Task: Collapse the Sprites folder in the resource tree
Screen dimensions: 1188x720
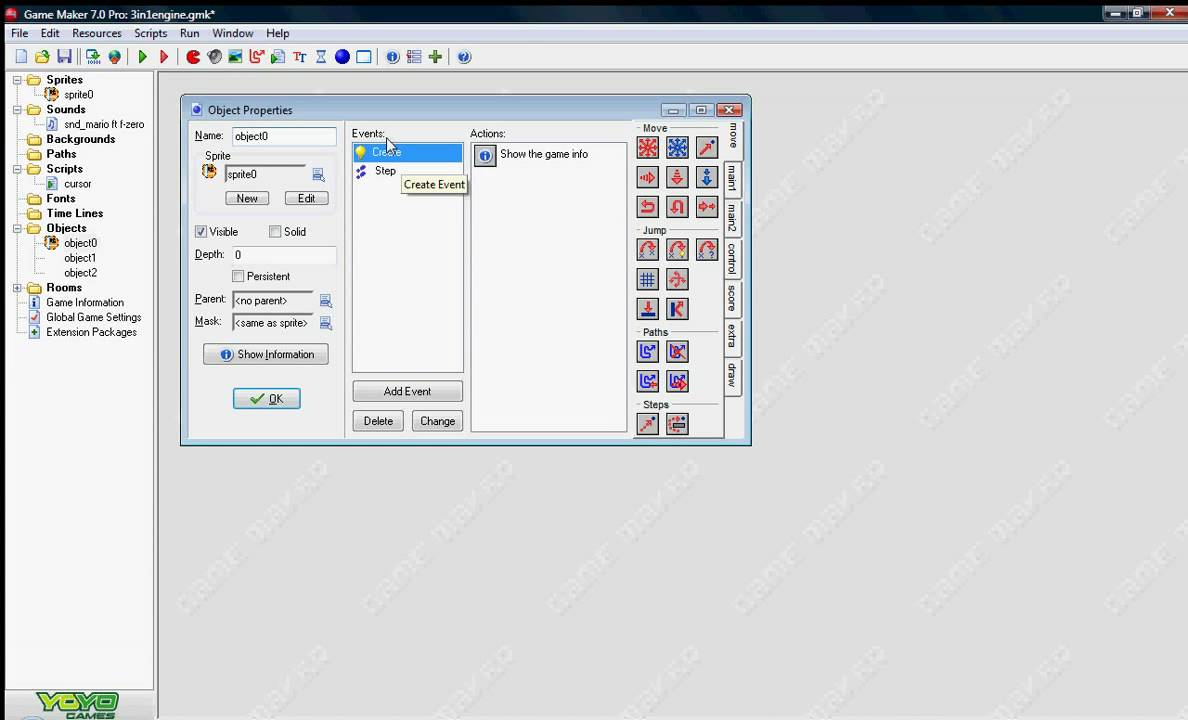Action: point(17,80)
